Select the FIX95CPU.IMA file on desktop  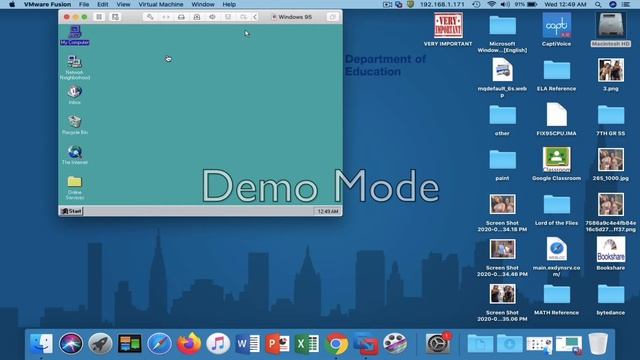coord(556,119)
